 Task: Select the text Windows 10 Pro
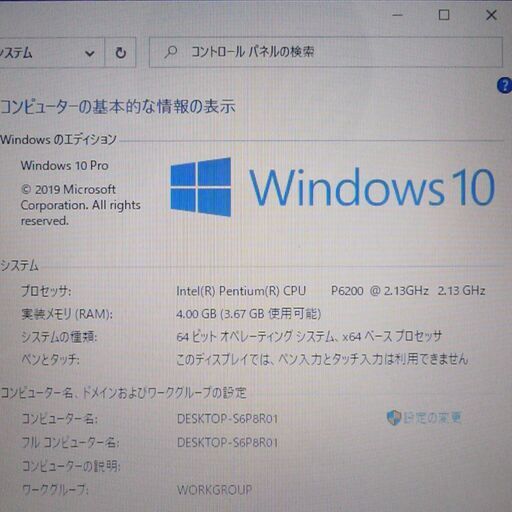(x=65, y=165)
